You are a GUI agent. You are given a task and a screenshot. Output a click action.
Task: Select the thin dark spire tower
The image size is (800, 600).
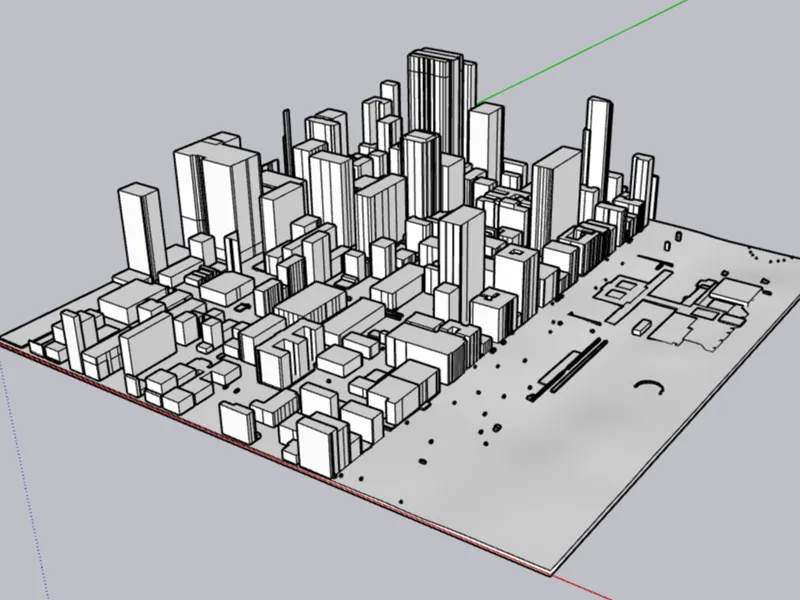click(287, 141)
